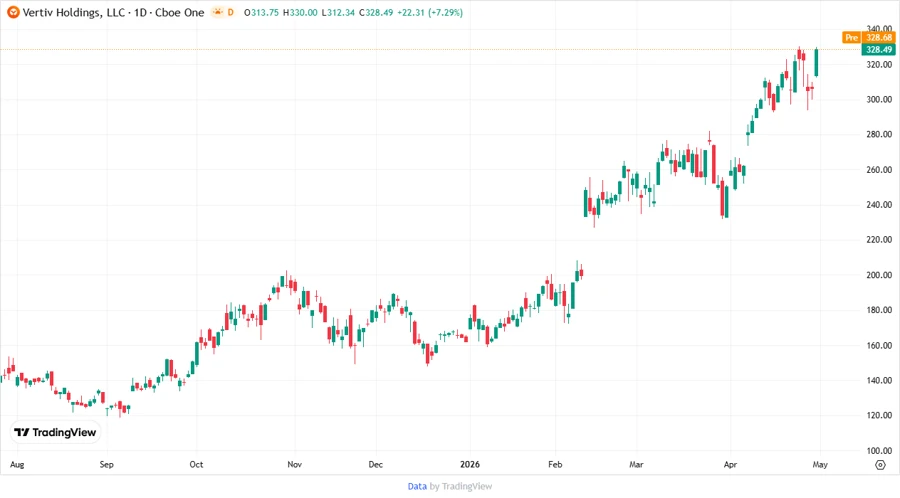Click the 120.00 price axis label
The width and height of the screenshot is (900, 498).
(x=879, y=415)
